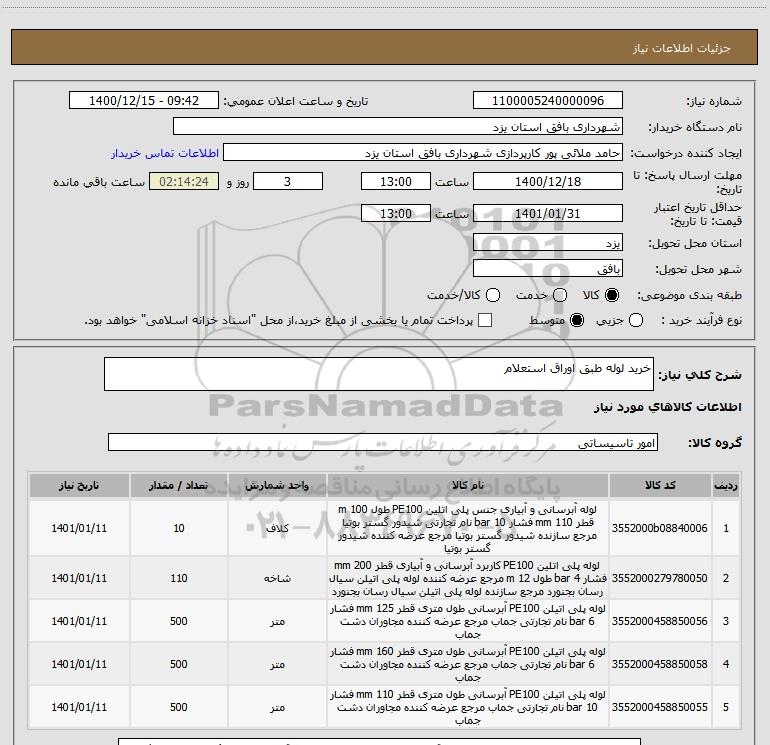Viewport: 770px width, 745px height.
Task: Click the description box خرید لوله طبق اوراق استعلام
Action: 379,374
